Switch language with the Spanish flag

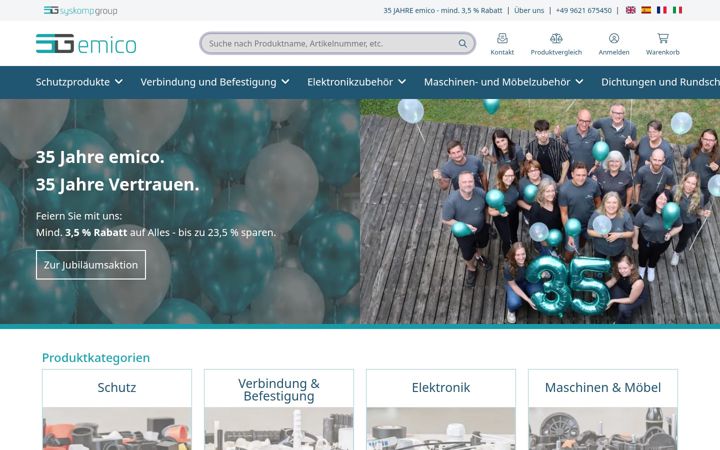tap(646, 10)
